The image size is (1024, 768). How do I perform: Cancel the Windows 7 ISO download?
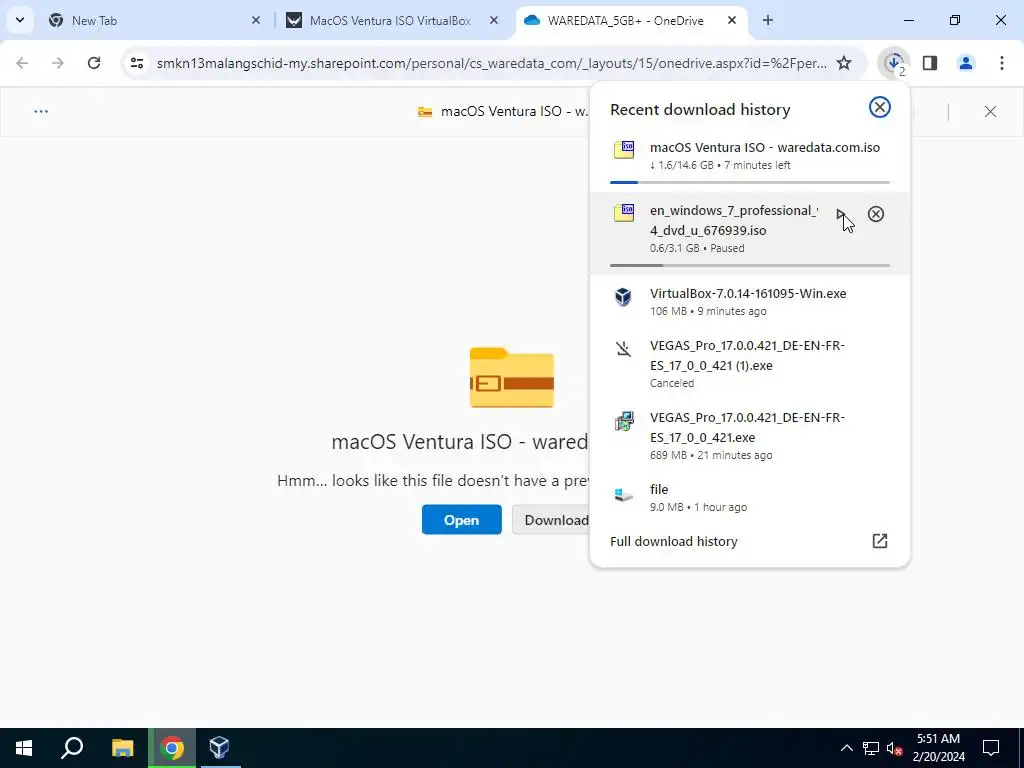(x=876, y=214)
